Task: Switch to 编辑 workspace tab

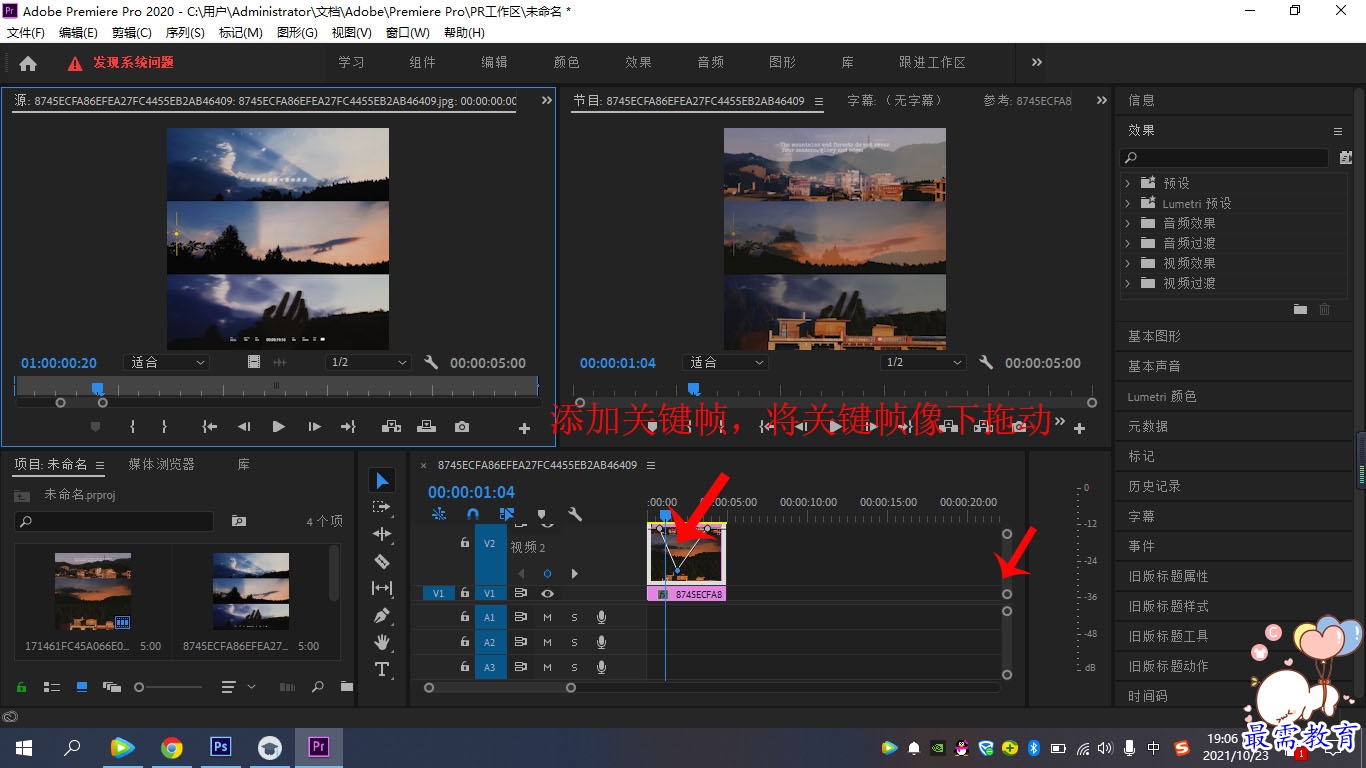Action: click(x=494, y=62)
